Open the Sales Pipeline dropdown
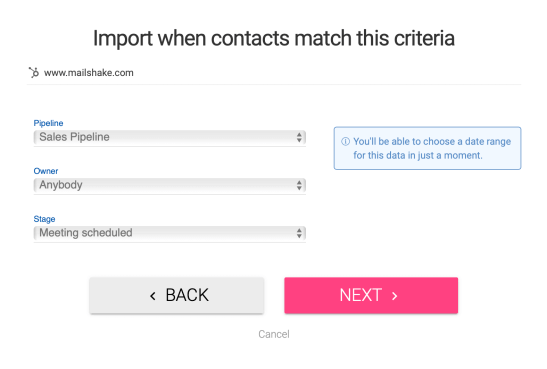547x369 pixels. point(170,137)
